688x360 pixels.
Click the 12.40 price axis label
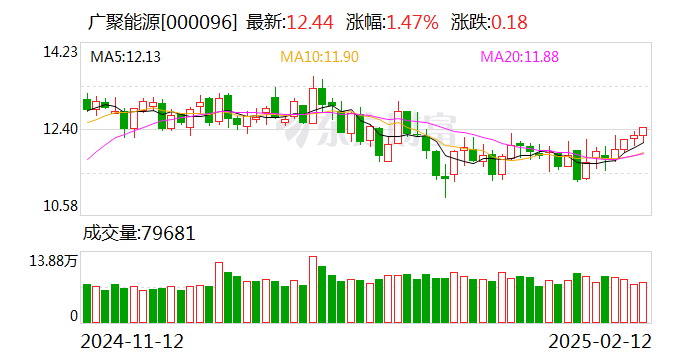pyautogui.click(x=60, y=129)
